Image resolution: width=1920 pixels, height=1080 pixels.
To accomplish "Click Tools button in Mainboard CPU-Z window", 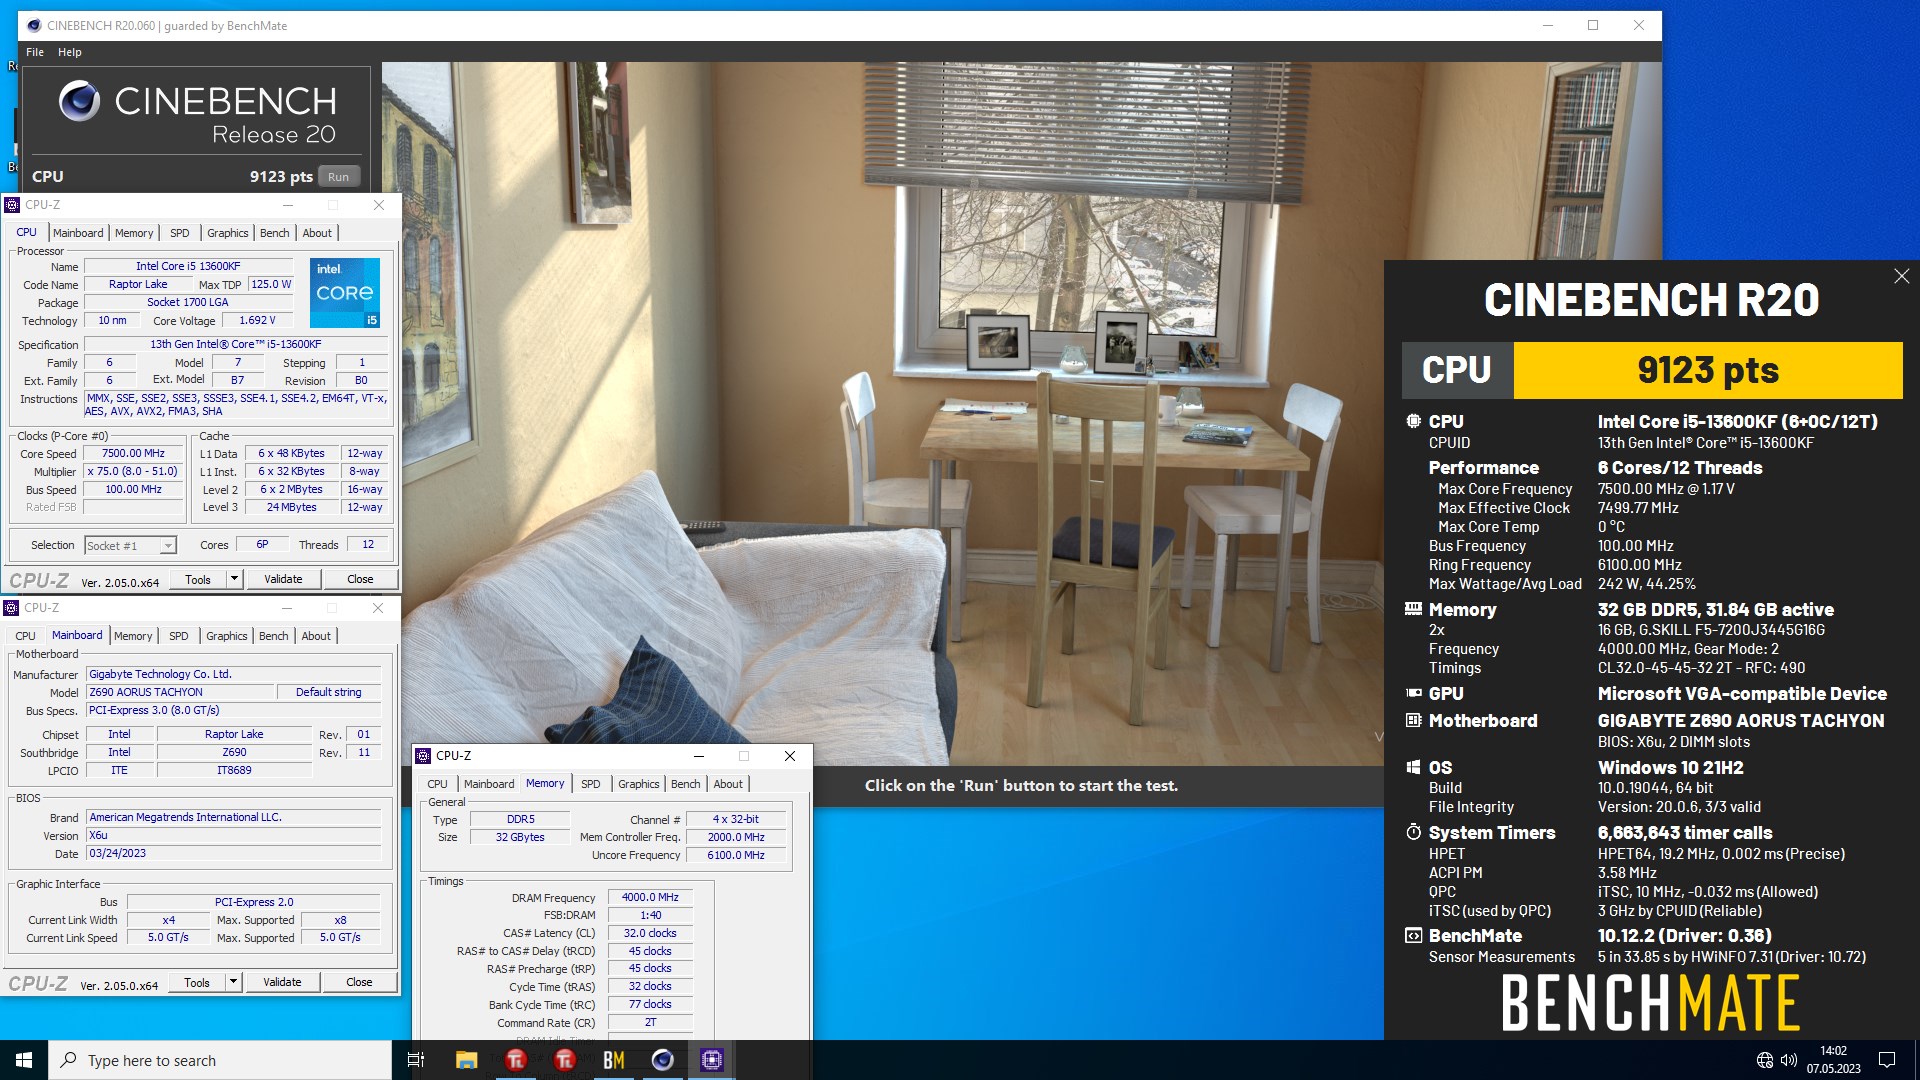I will pyautogui.click(x=197, y=982).
